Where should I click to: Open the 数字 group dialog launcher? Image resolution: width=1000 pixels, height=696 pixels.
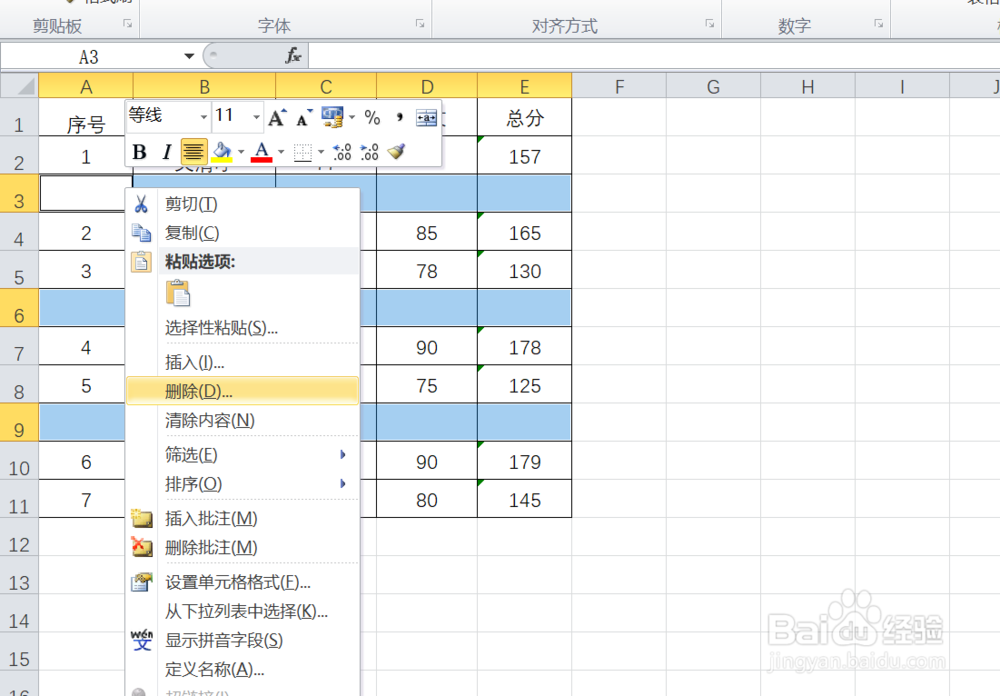click(x=879, y=24)
